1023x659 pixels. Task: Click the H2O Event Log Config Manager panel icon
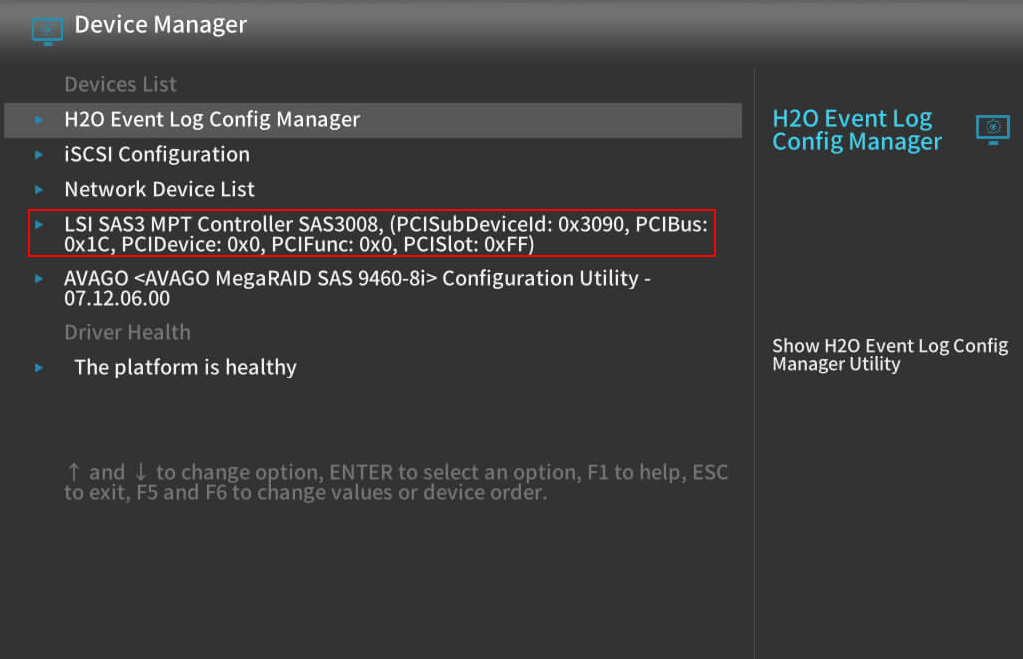992,129
